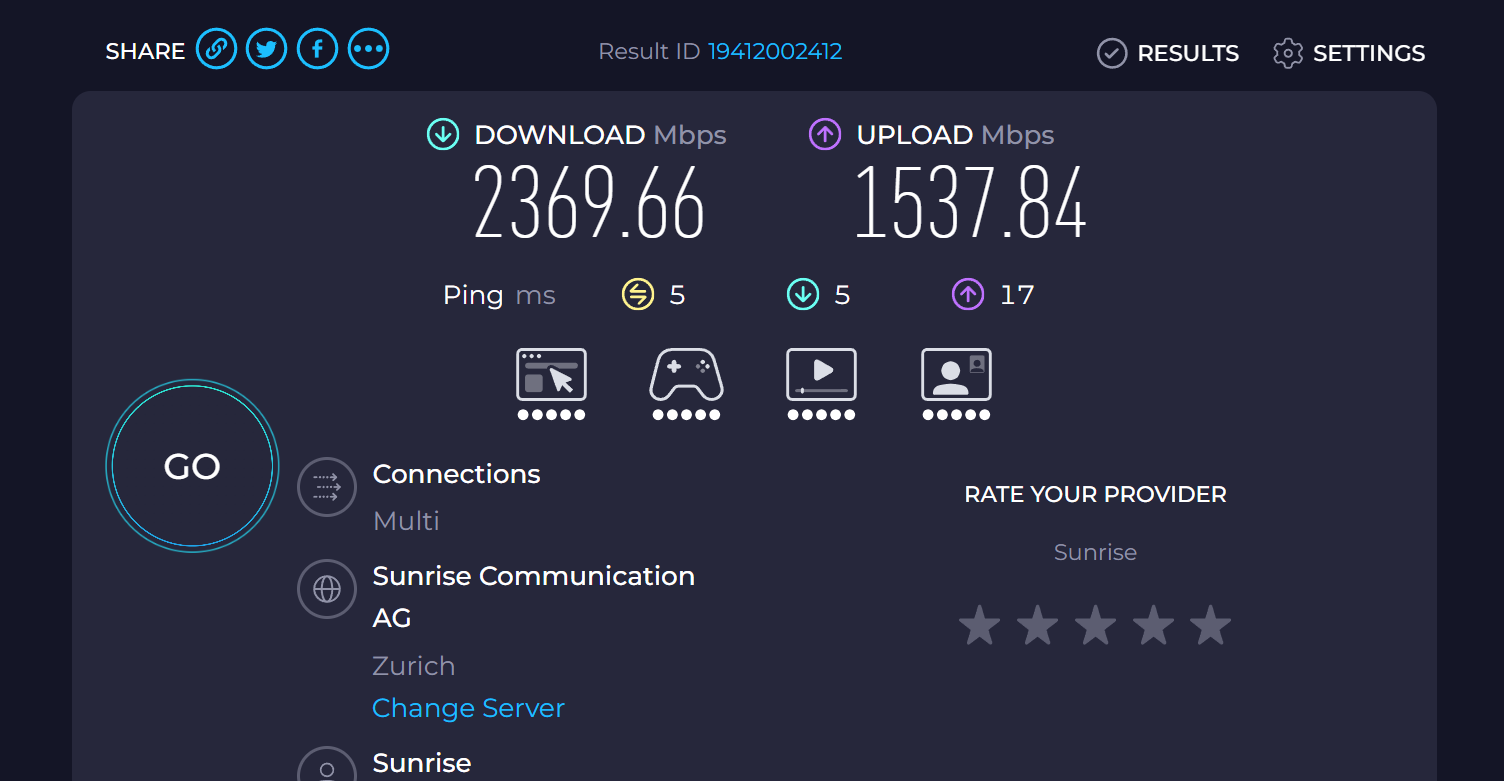Click the Sunrise ISP label at bottom
Image resolution: width=1504 pixels, height=781 pixels.
click(422, 763)
